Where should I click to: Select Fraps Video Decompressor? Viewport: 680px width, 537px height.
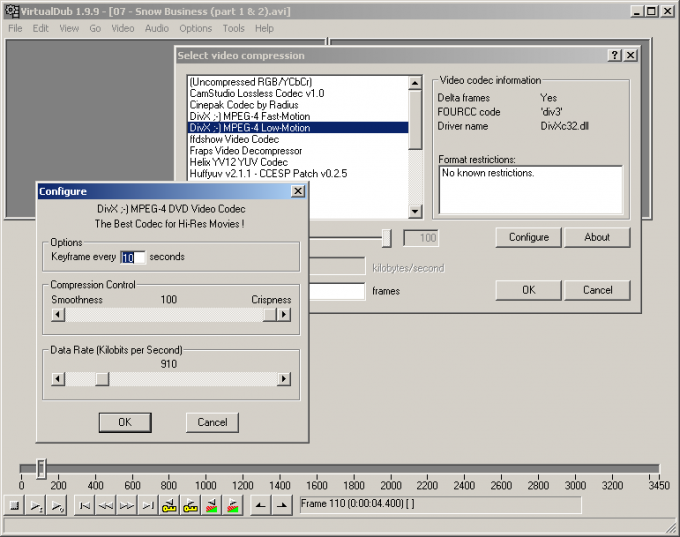coord(298,151)
